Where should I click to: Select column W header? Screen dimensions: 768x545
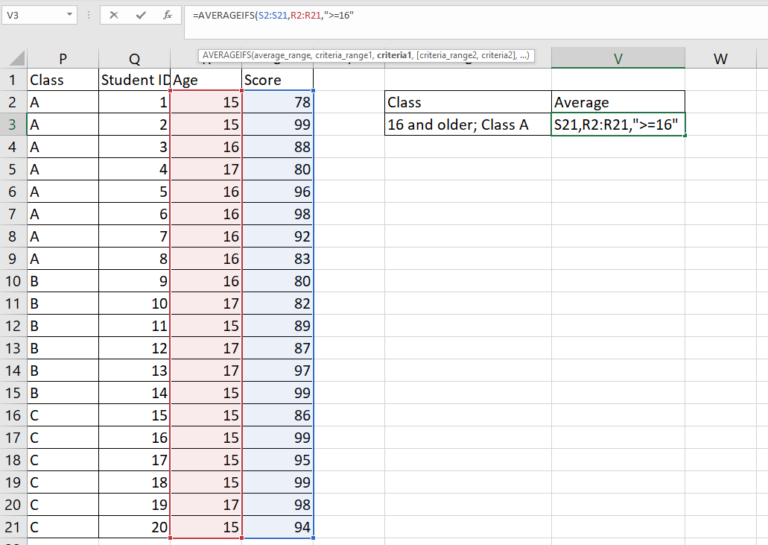tap(720, 59)
